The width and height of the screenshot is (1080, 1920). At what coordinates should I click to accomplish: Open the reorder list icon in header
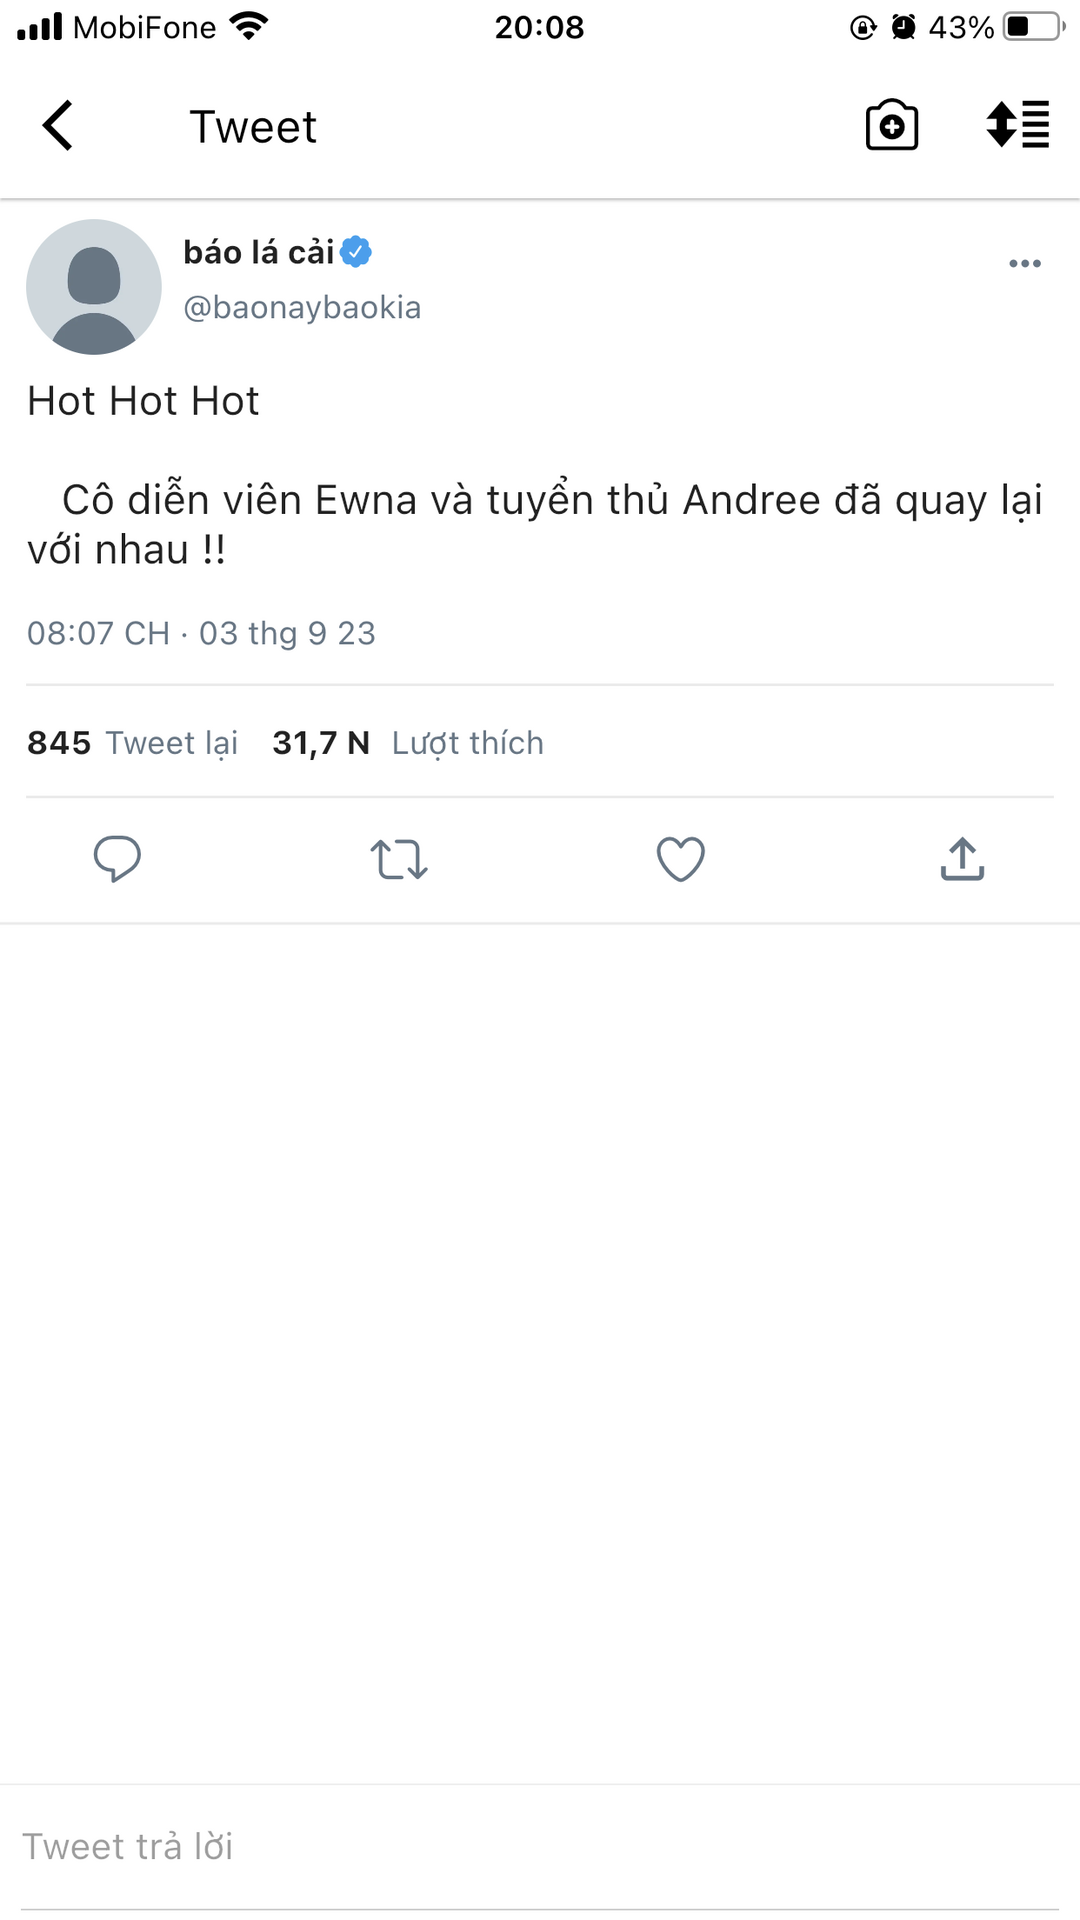1018,125
